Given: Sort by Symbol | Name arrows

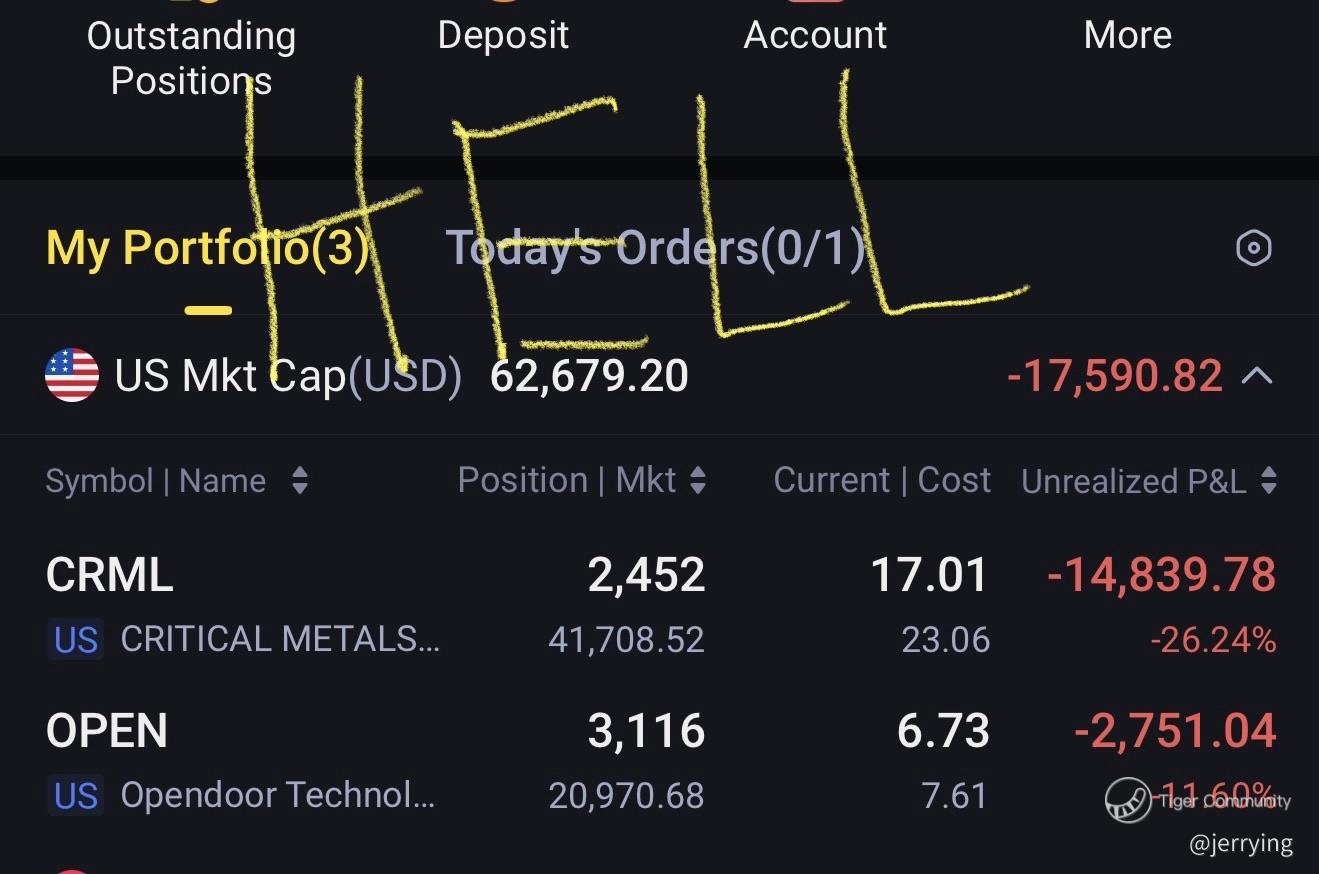Looking at the screenshot, I should point(299,481).
